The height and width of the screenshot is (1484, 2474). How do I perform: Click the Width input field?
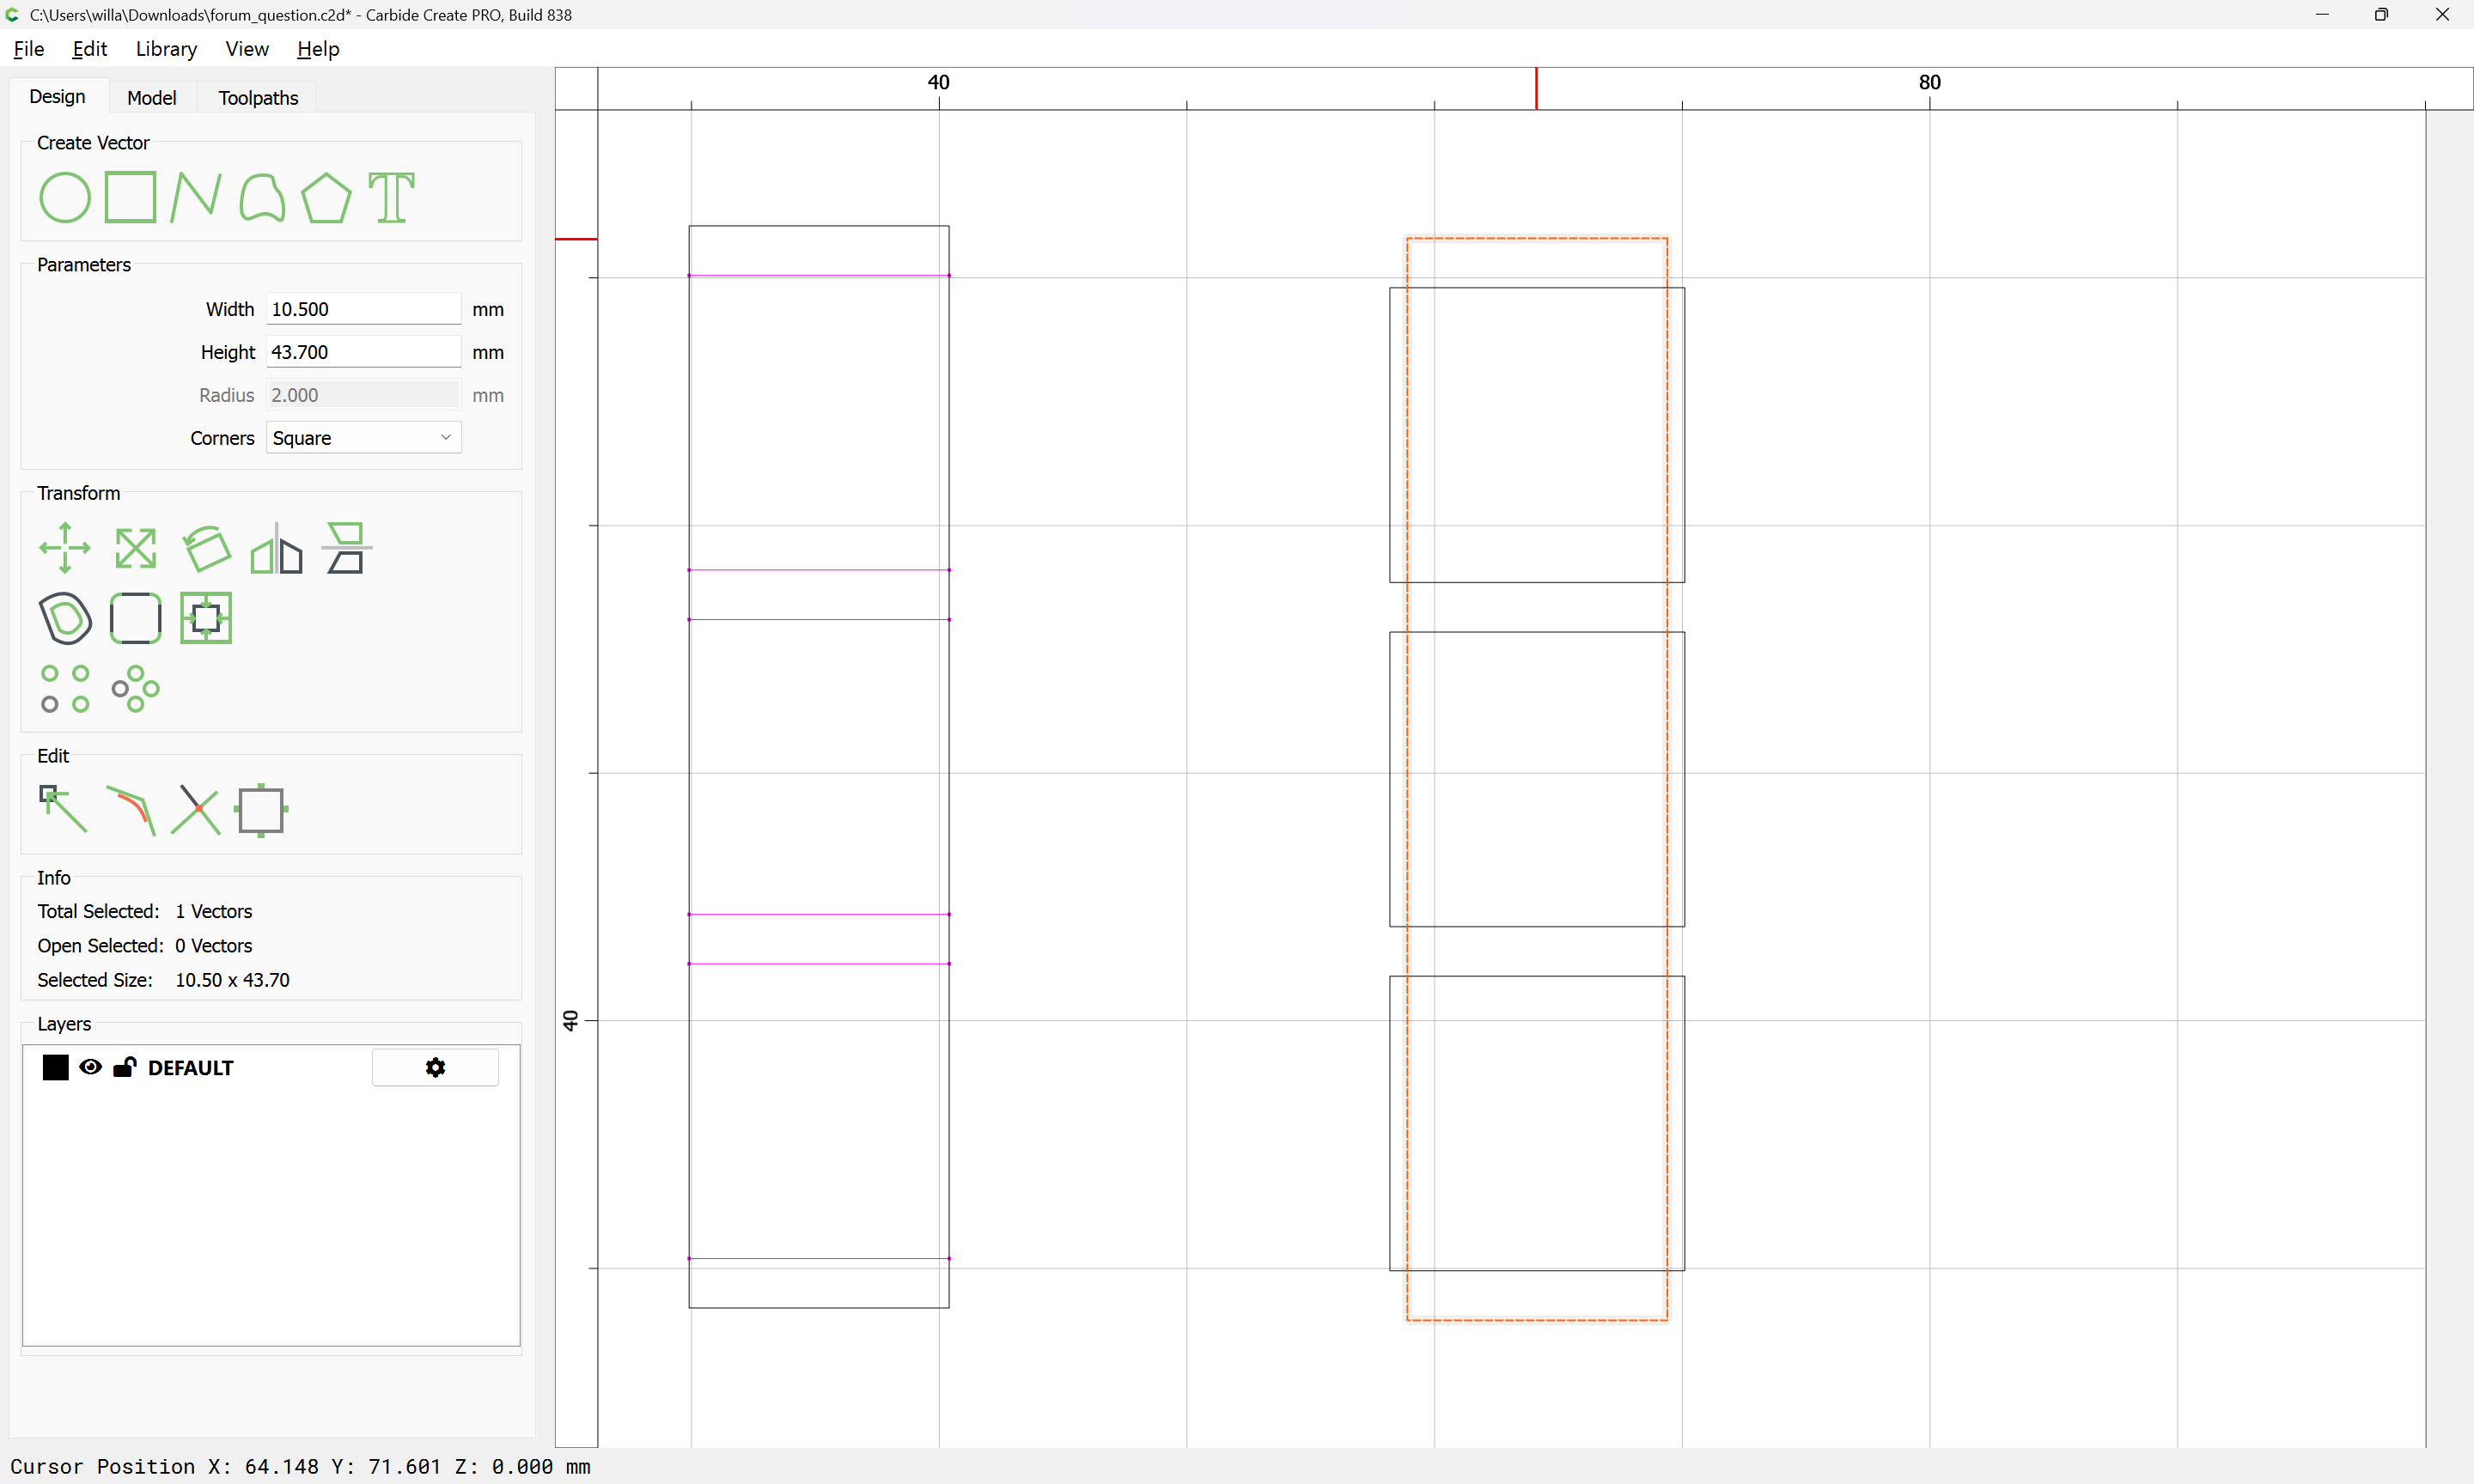click(x=363, y=309)
